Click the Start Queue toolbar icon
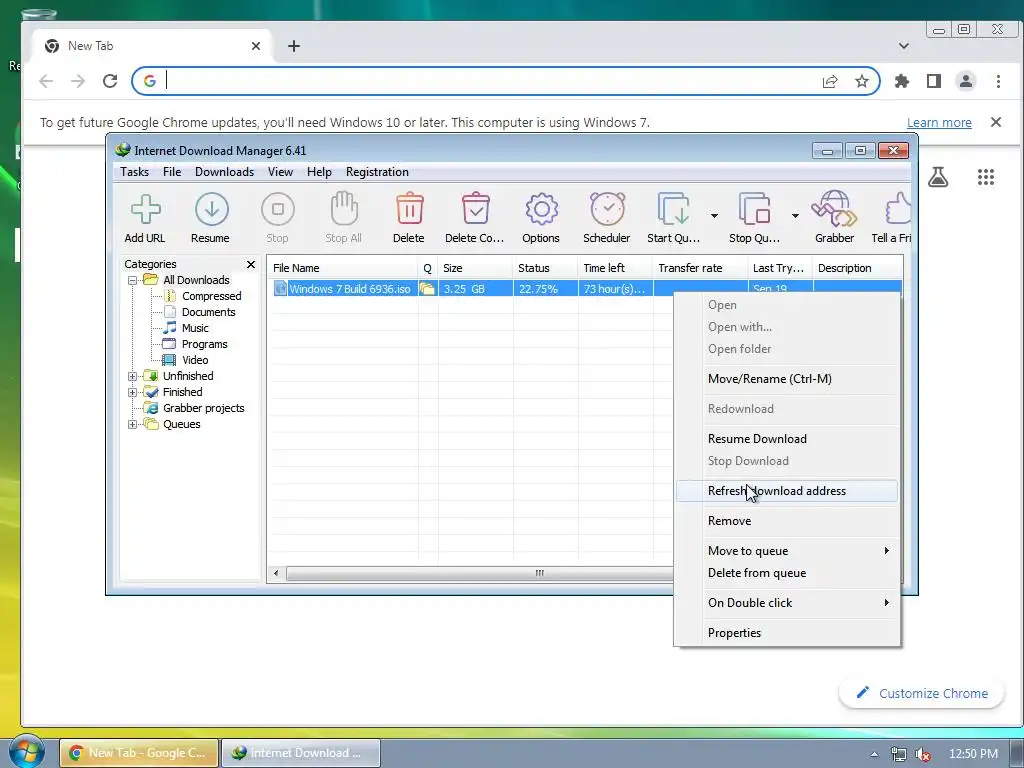 tap(673, 209)
